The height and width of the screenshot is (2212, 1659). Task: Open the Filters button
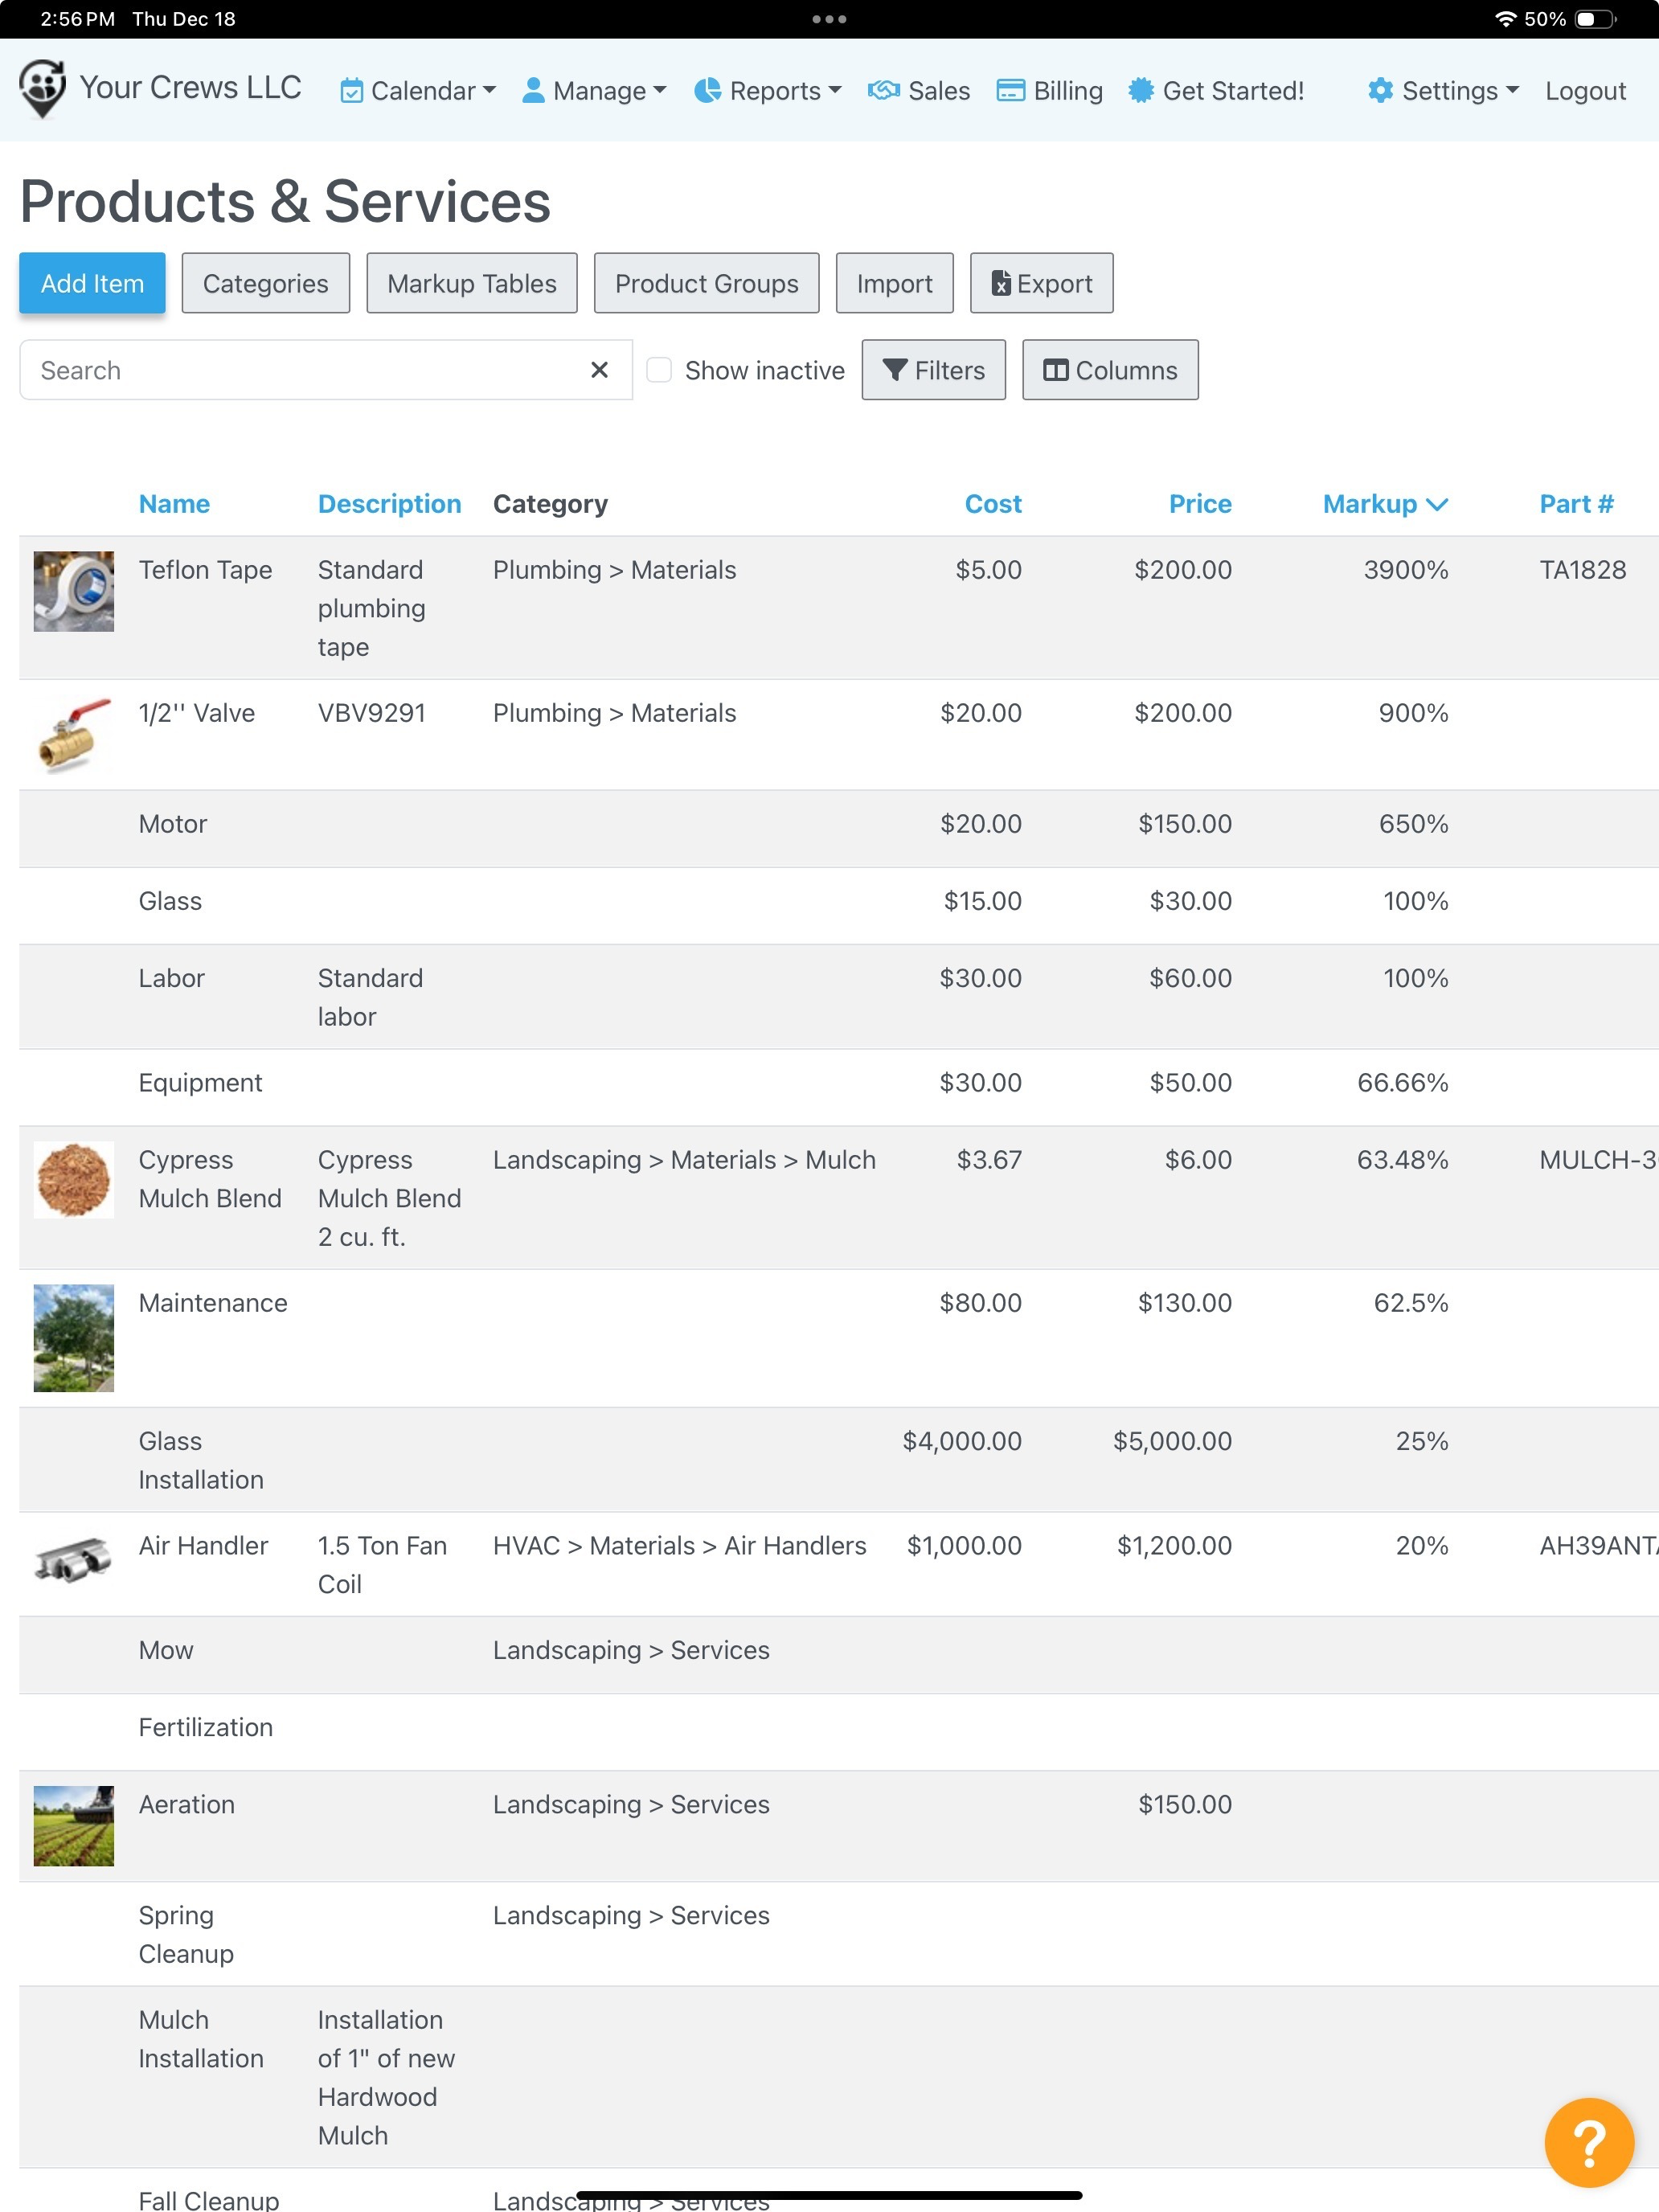[934, 370]
